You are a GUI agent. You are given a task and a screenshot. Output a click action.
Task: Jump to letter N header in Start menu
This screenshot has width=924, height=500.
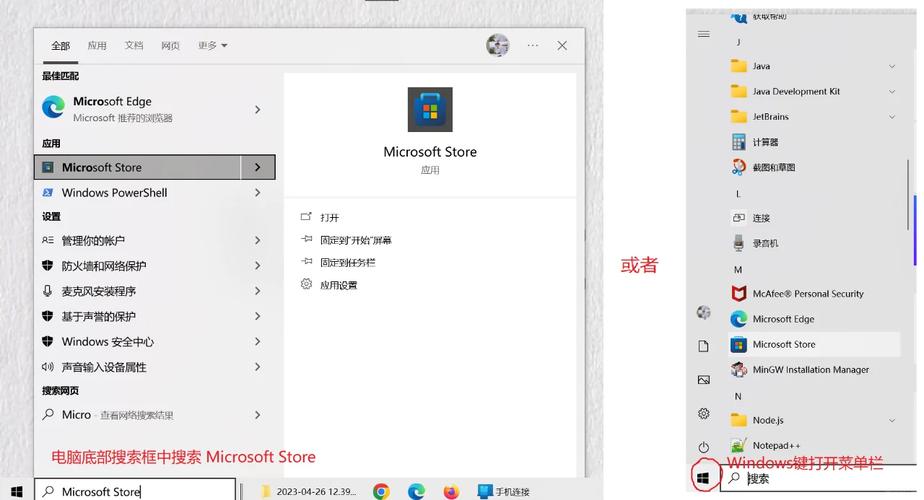point(738,396)
